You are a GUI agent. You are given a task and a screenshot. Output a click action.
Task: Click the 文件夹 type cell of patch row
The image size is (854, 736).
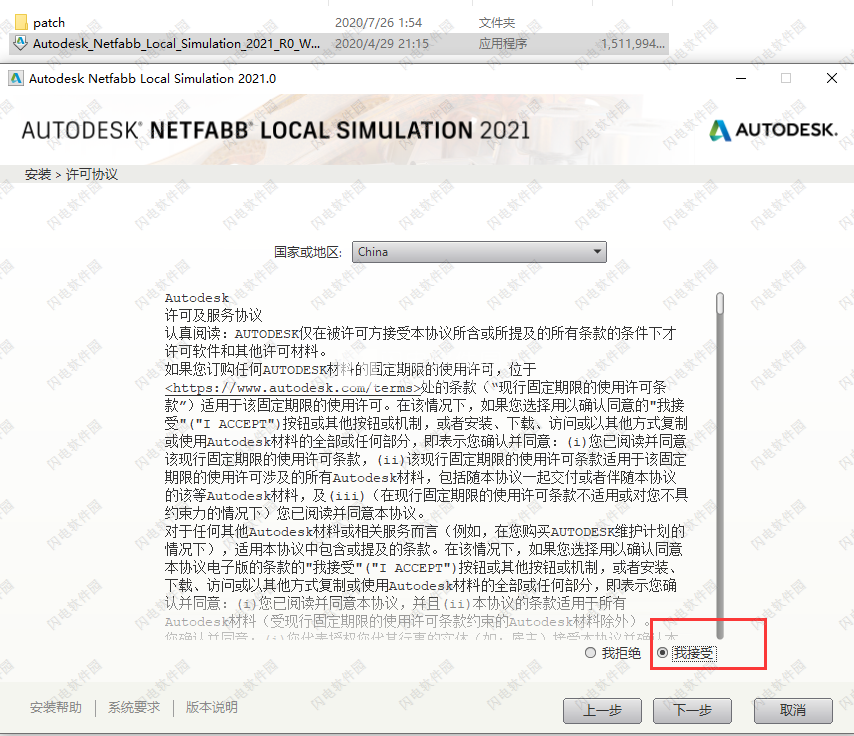coord(497,22)
